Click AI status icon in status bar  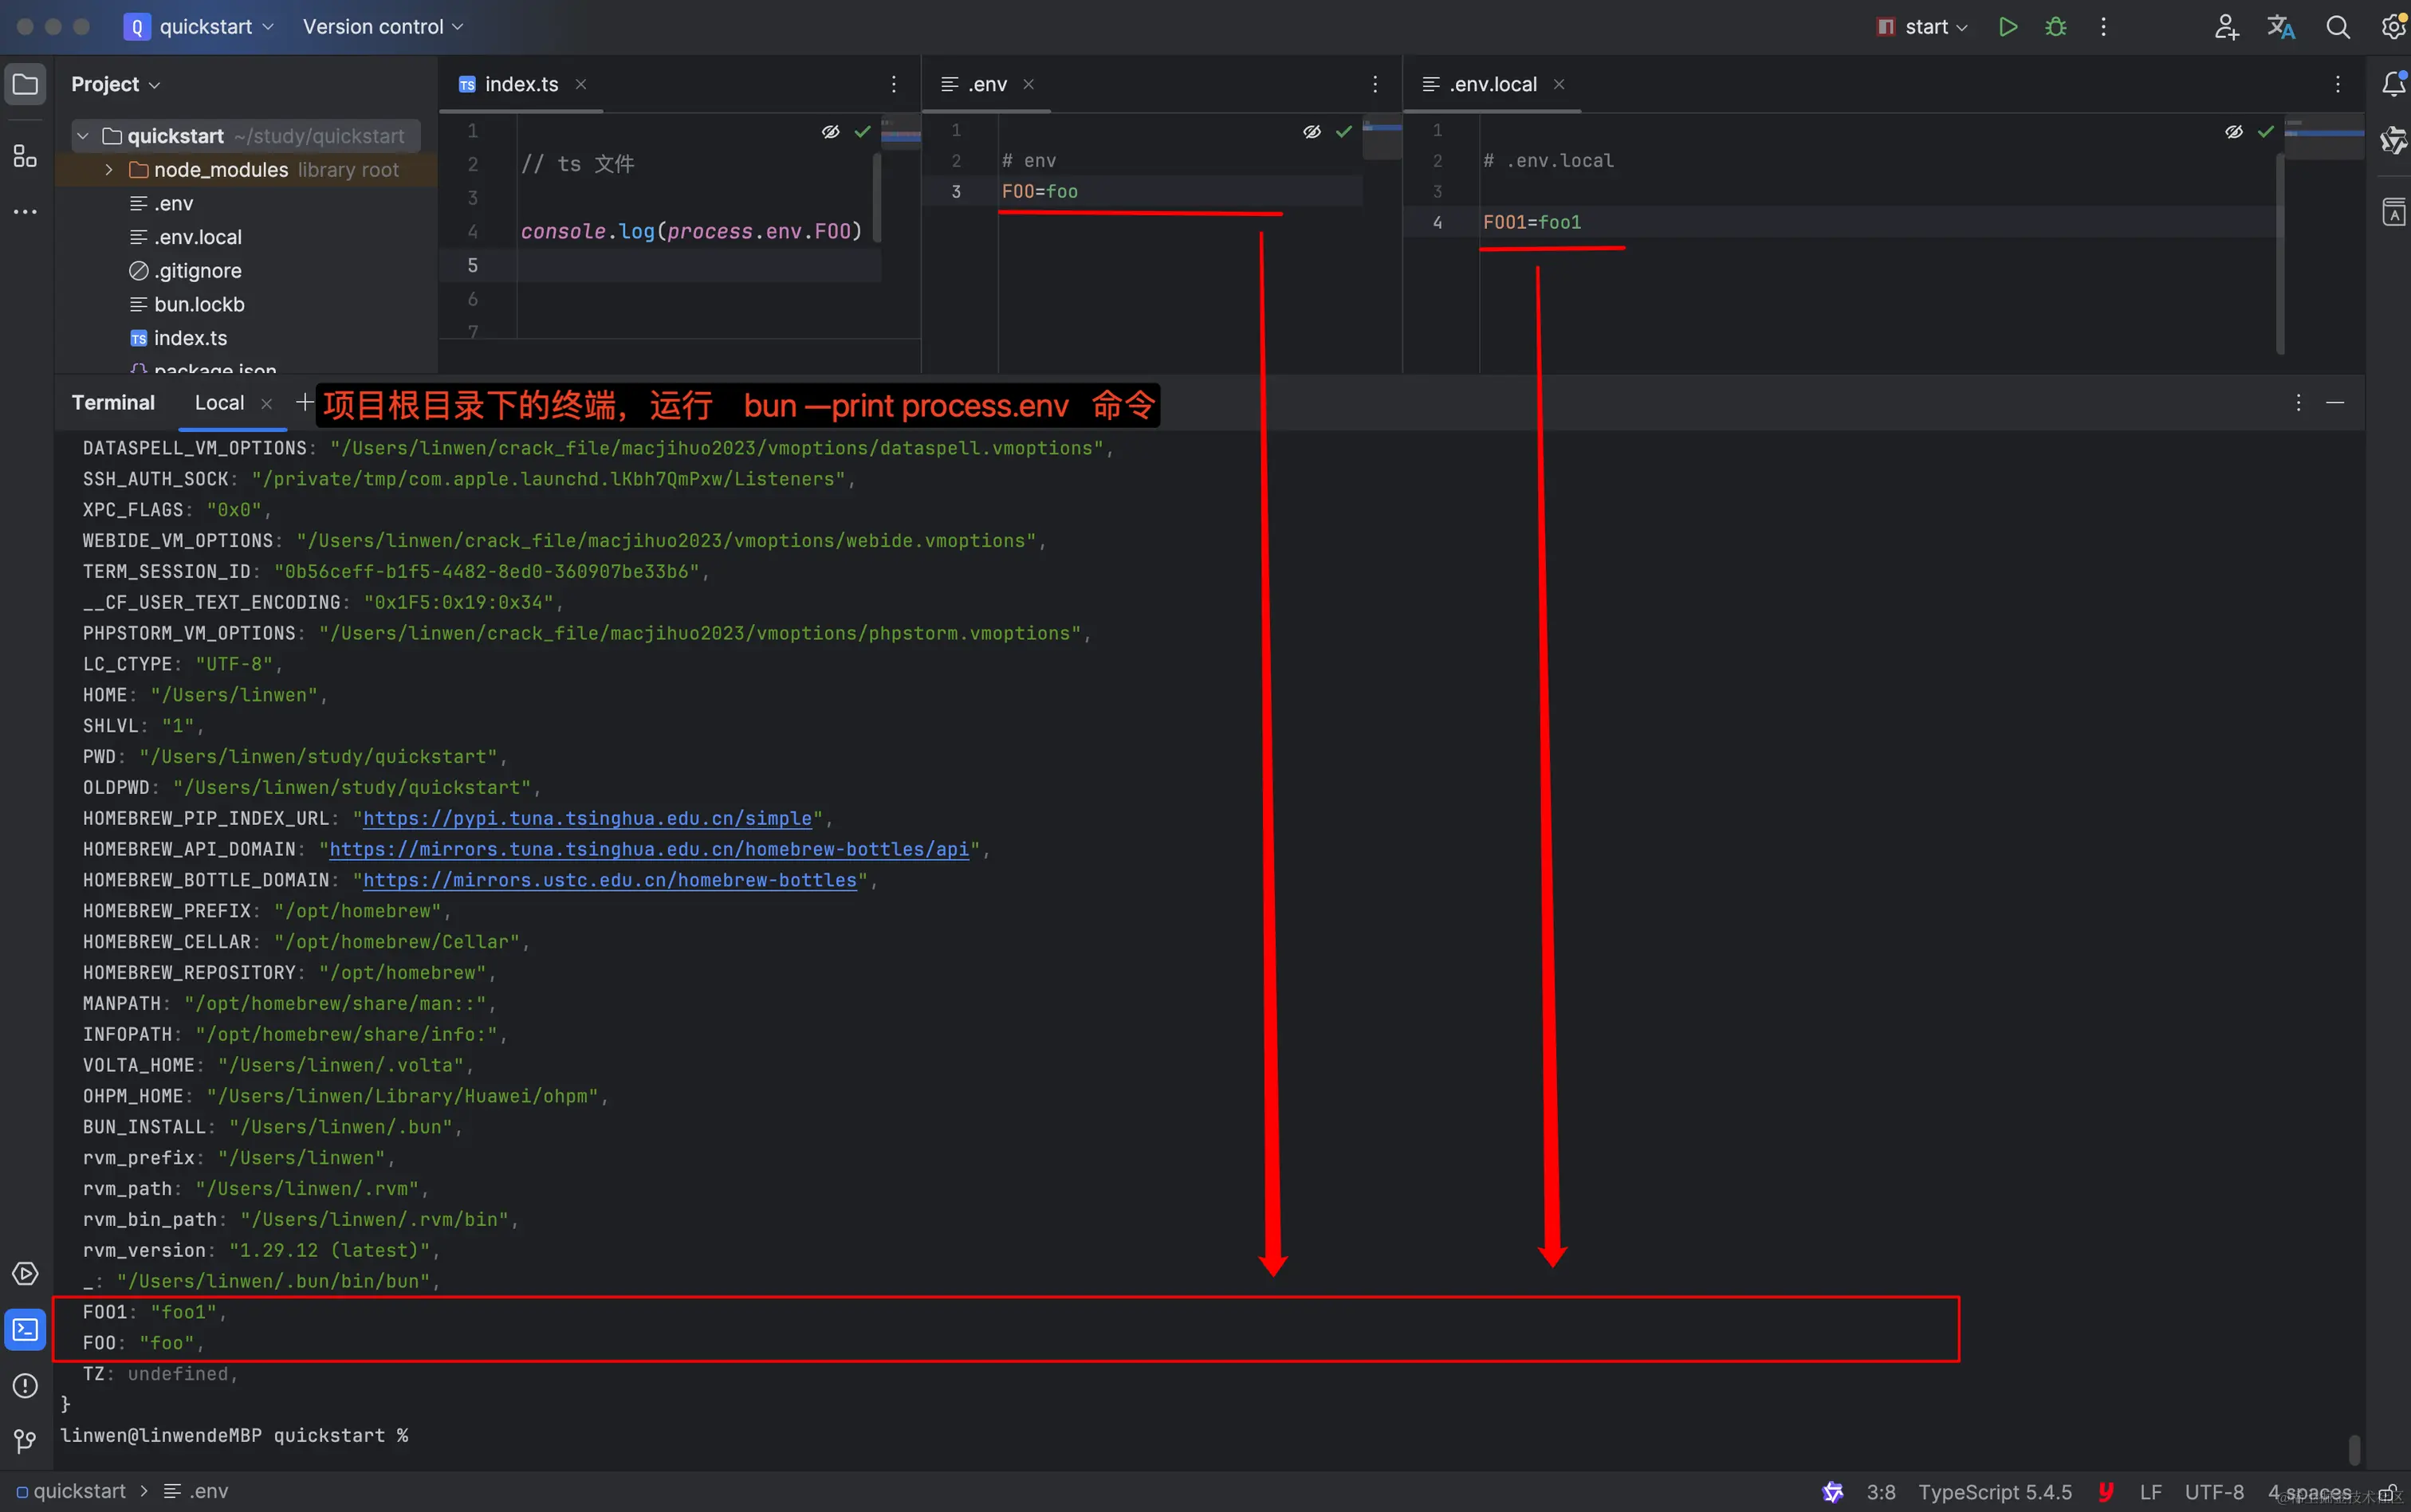point(1832,1491)
